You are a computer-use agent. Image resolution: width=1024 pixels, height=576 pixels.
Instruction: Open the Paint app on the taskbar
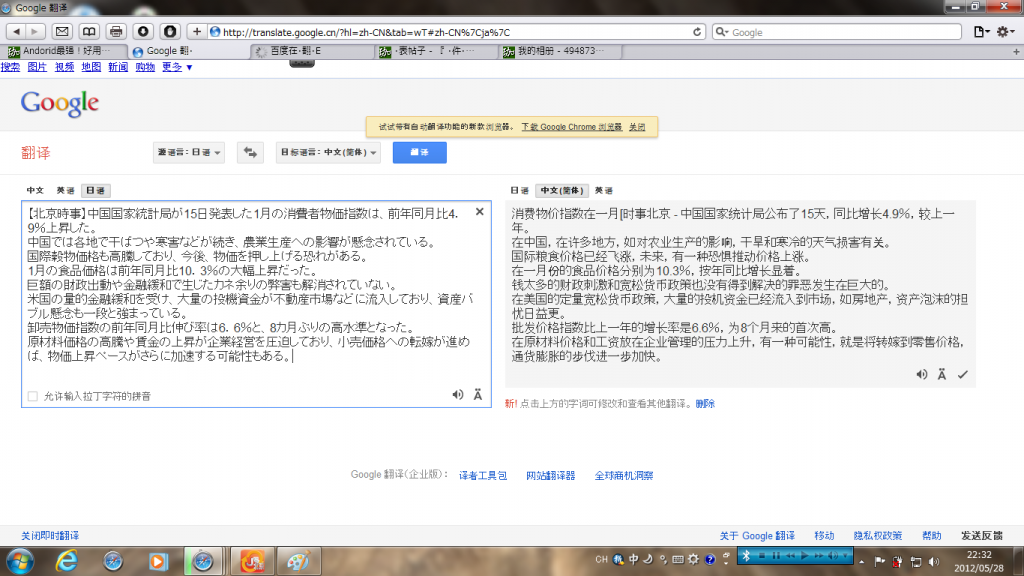coord(298,561)
